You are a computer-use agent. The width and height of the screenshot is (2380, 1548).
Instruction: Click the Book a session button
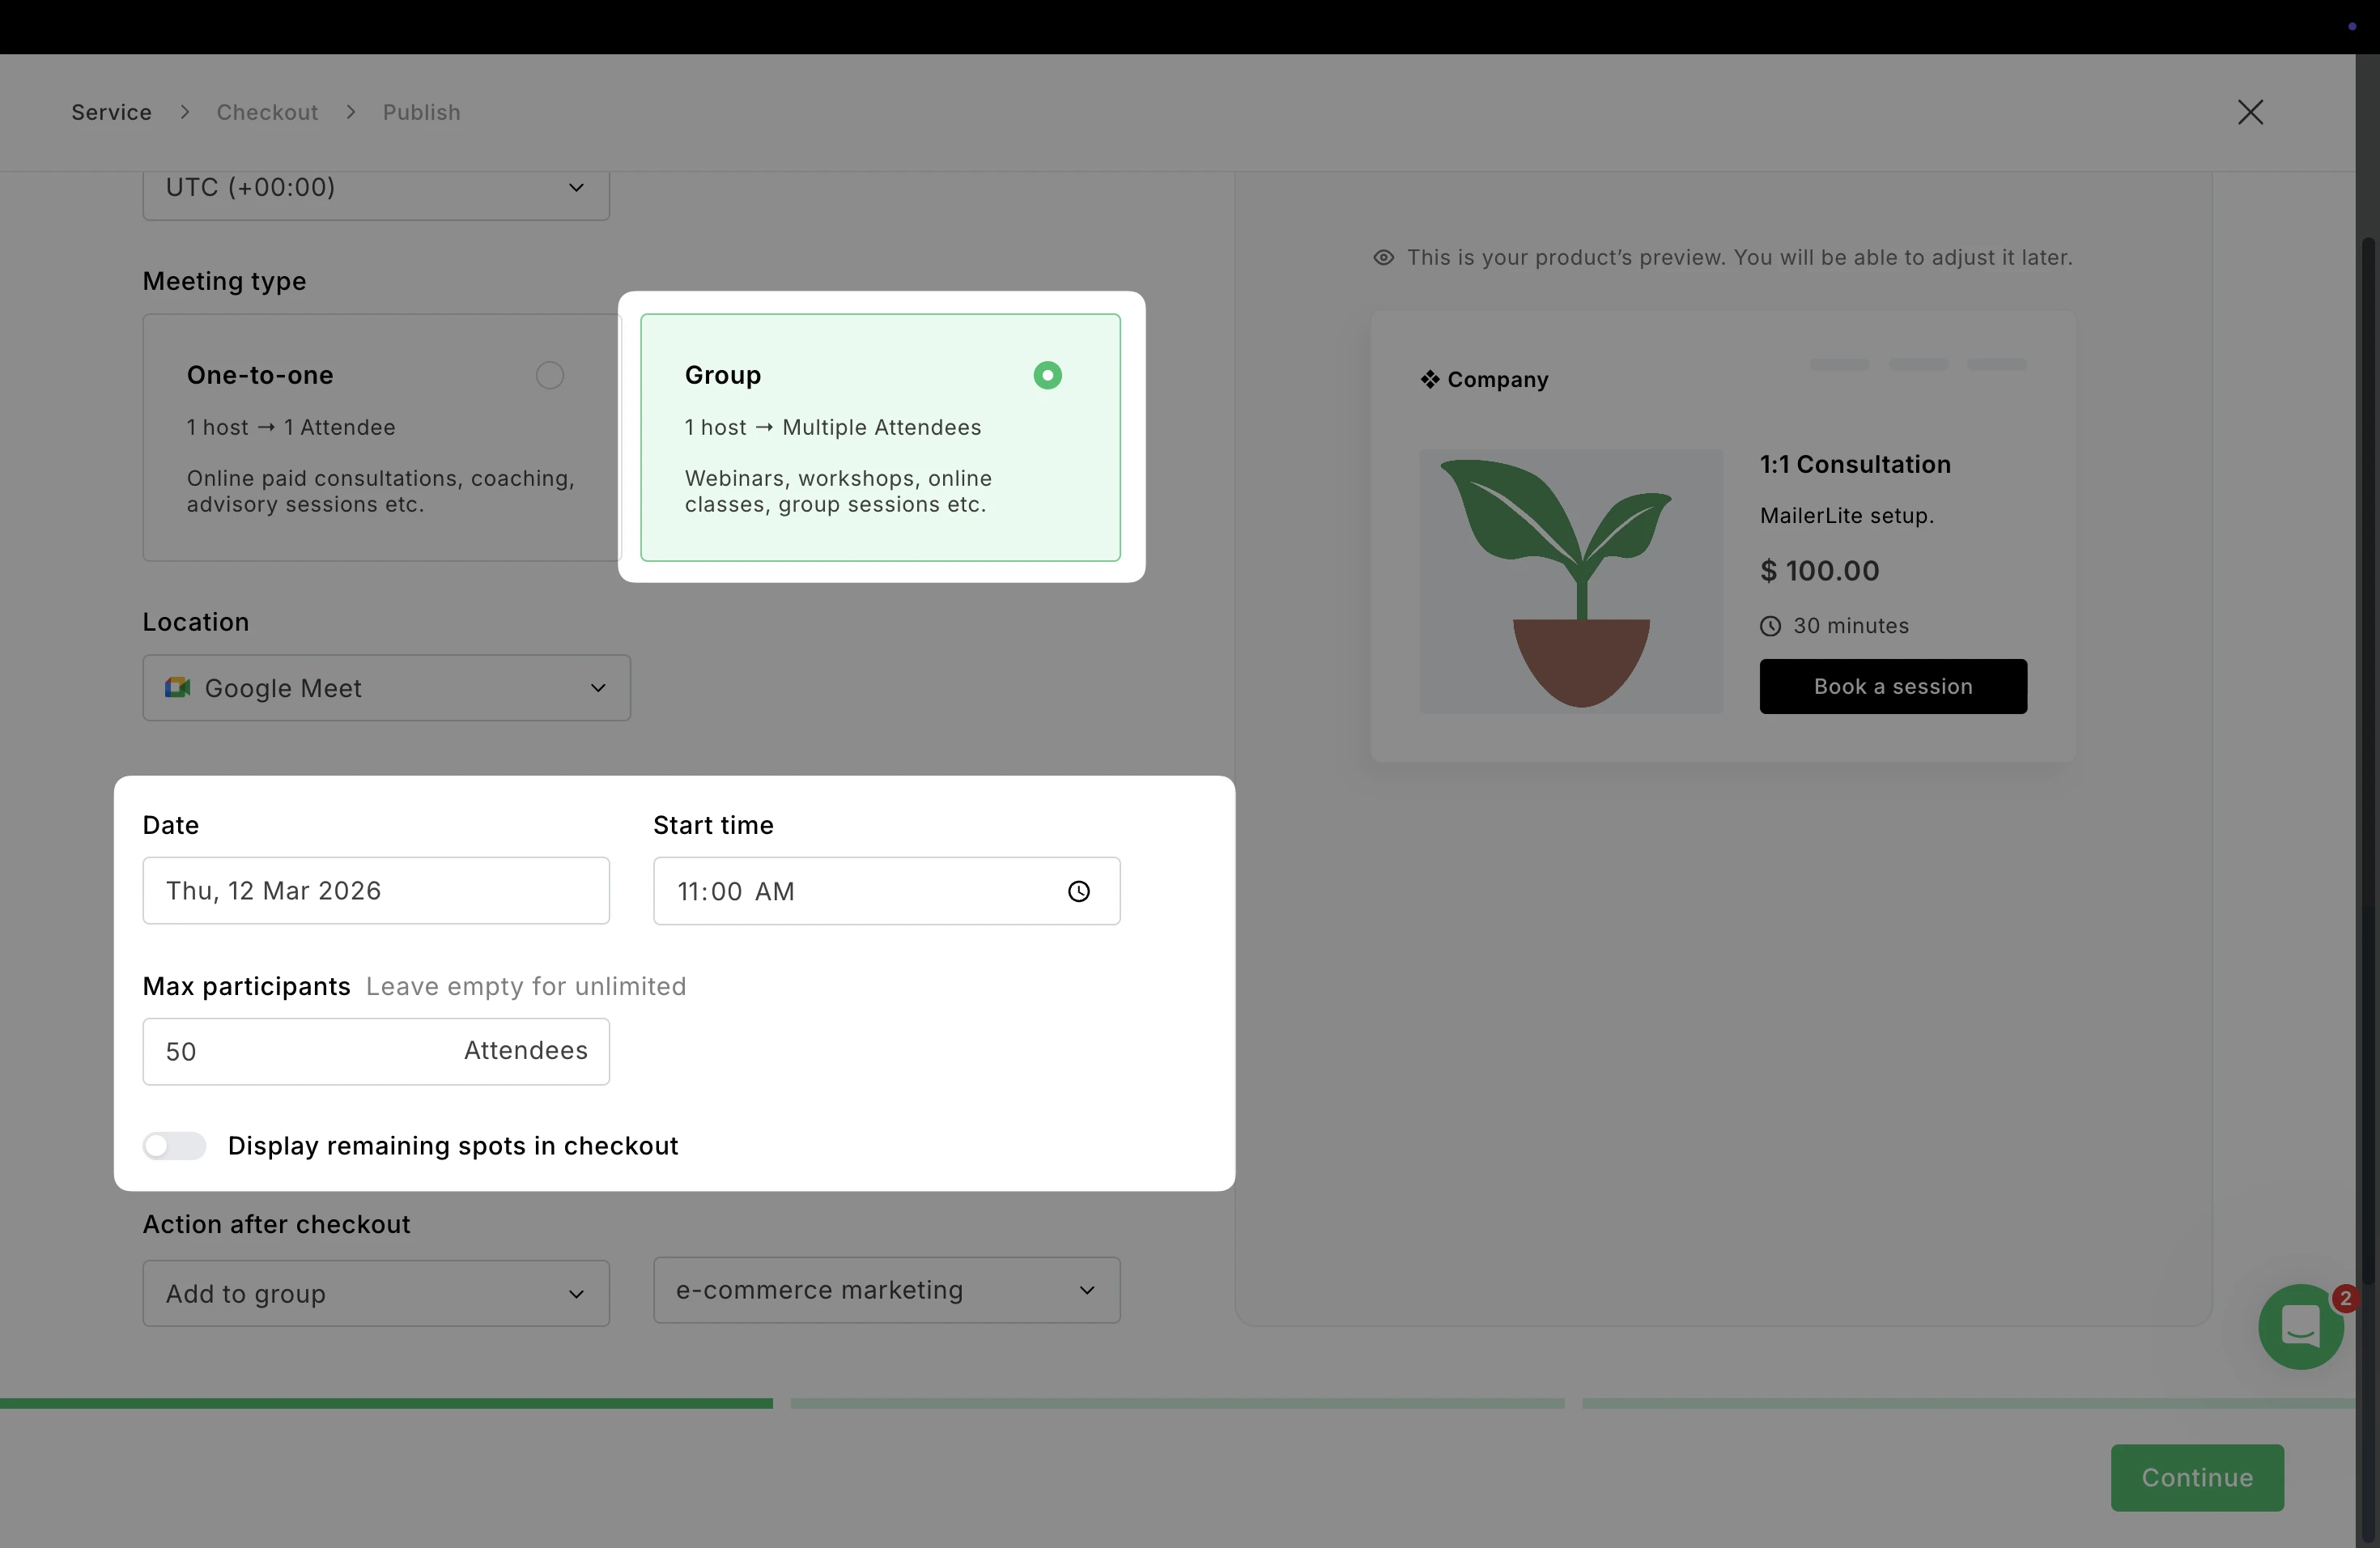click(1893, 686)
